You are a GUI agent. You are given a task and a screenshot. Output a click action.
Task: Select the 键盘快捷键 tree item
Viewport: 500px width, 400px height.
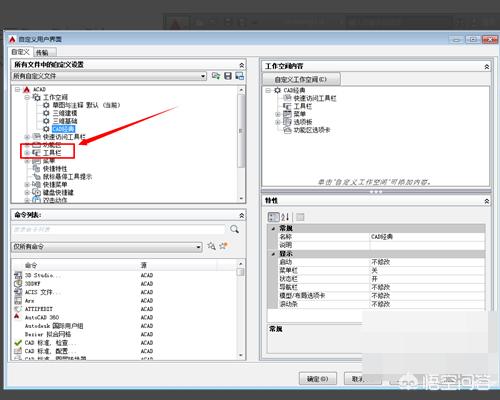pos(58,193)
